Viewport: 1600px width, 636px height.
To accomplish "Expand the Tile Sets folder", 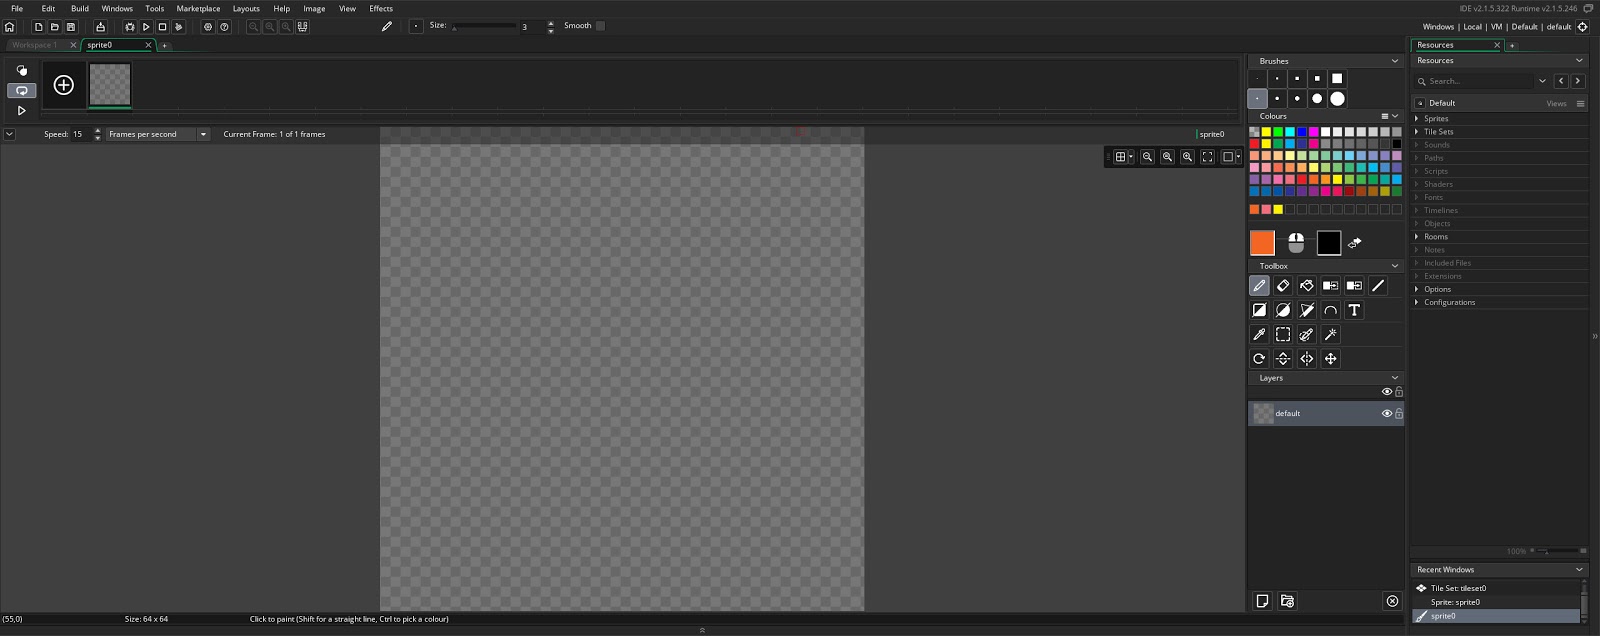I will [x=1417, y=132].
